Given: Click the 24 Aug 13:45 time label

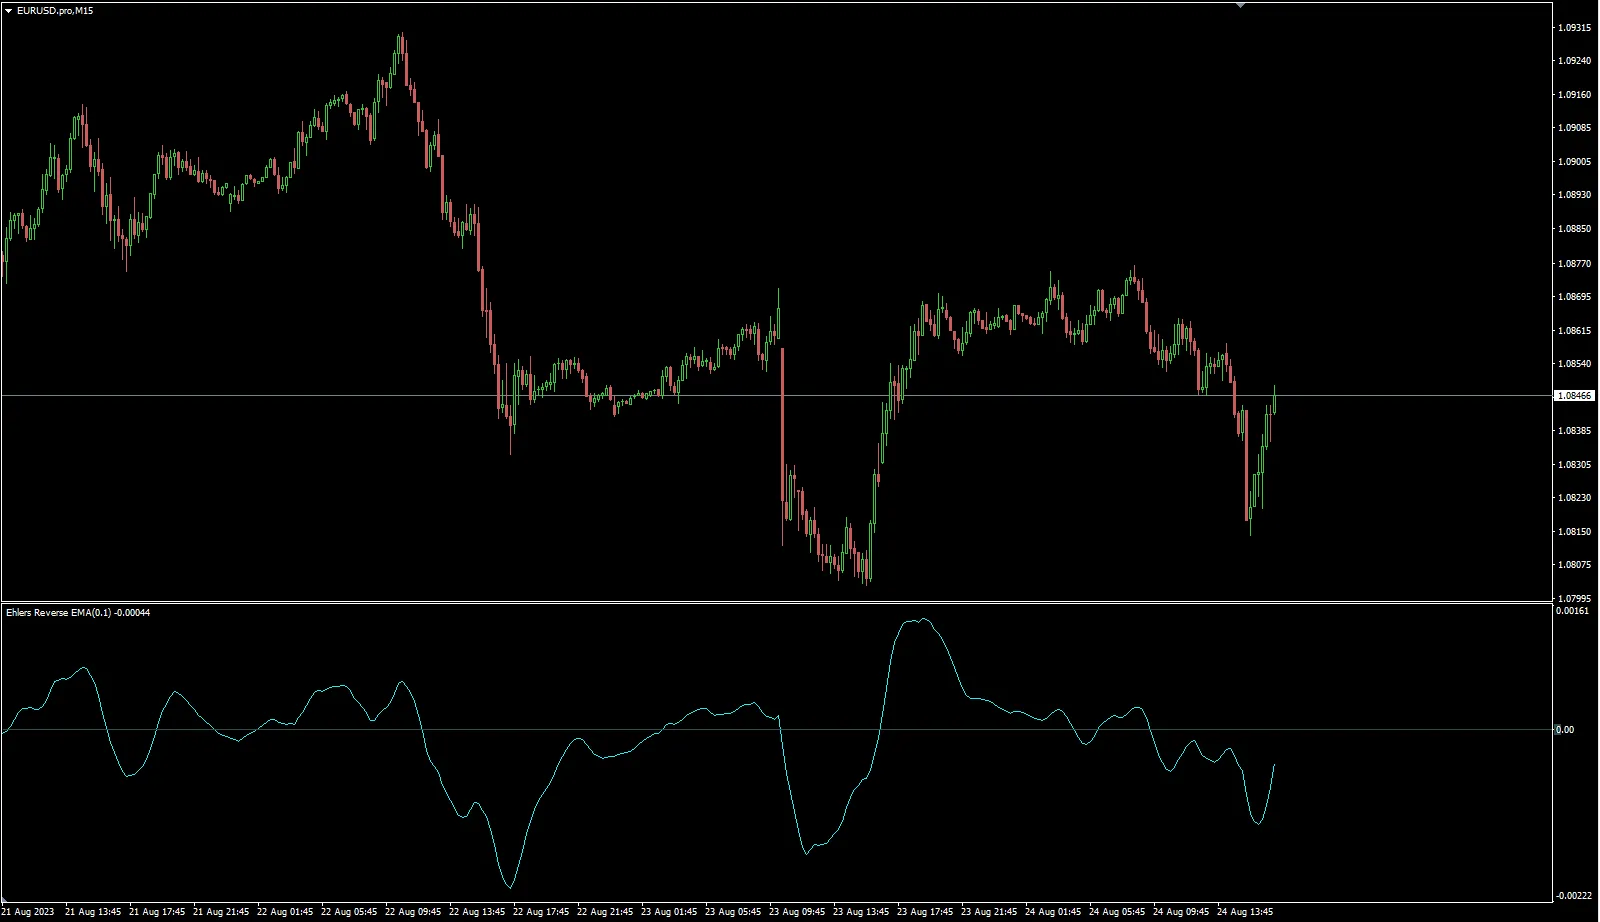Looking at the screenshot, I should pyautogui.click(x=1245, y=912).
